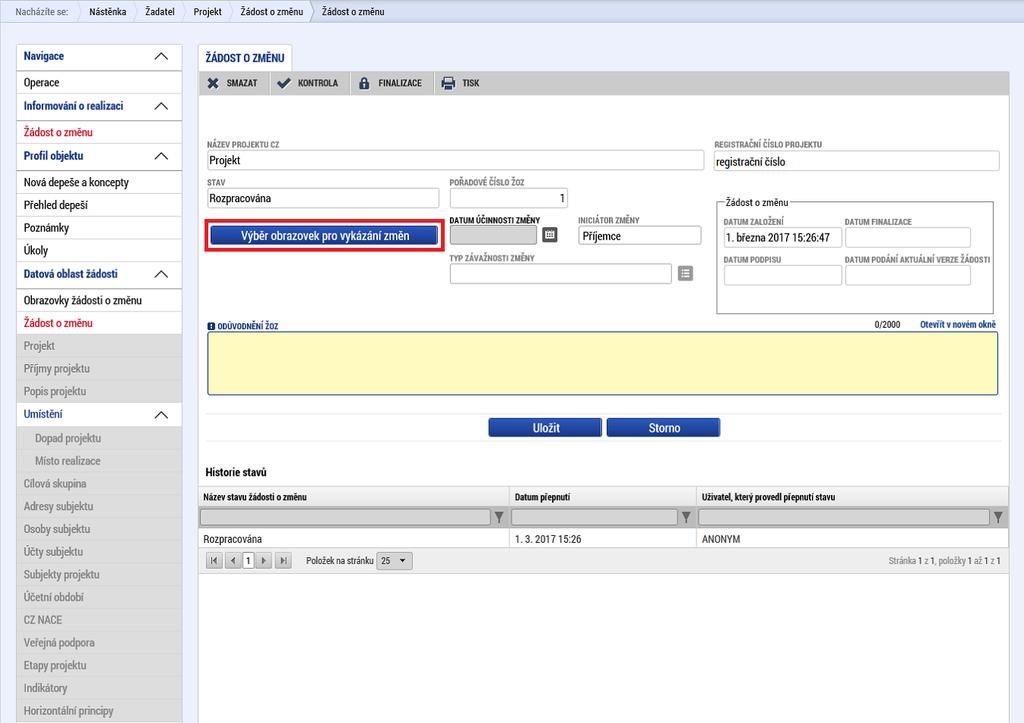
Task: Open calendar picker for Datum účinnosti změny
Action: (550, 234)
